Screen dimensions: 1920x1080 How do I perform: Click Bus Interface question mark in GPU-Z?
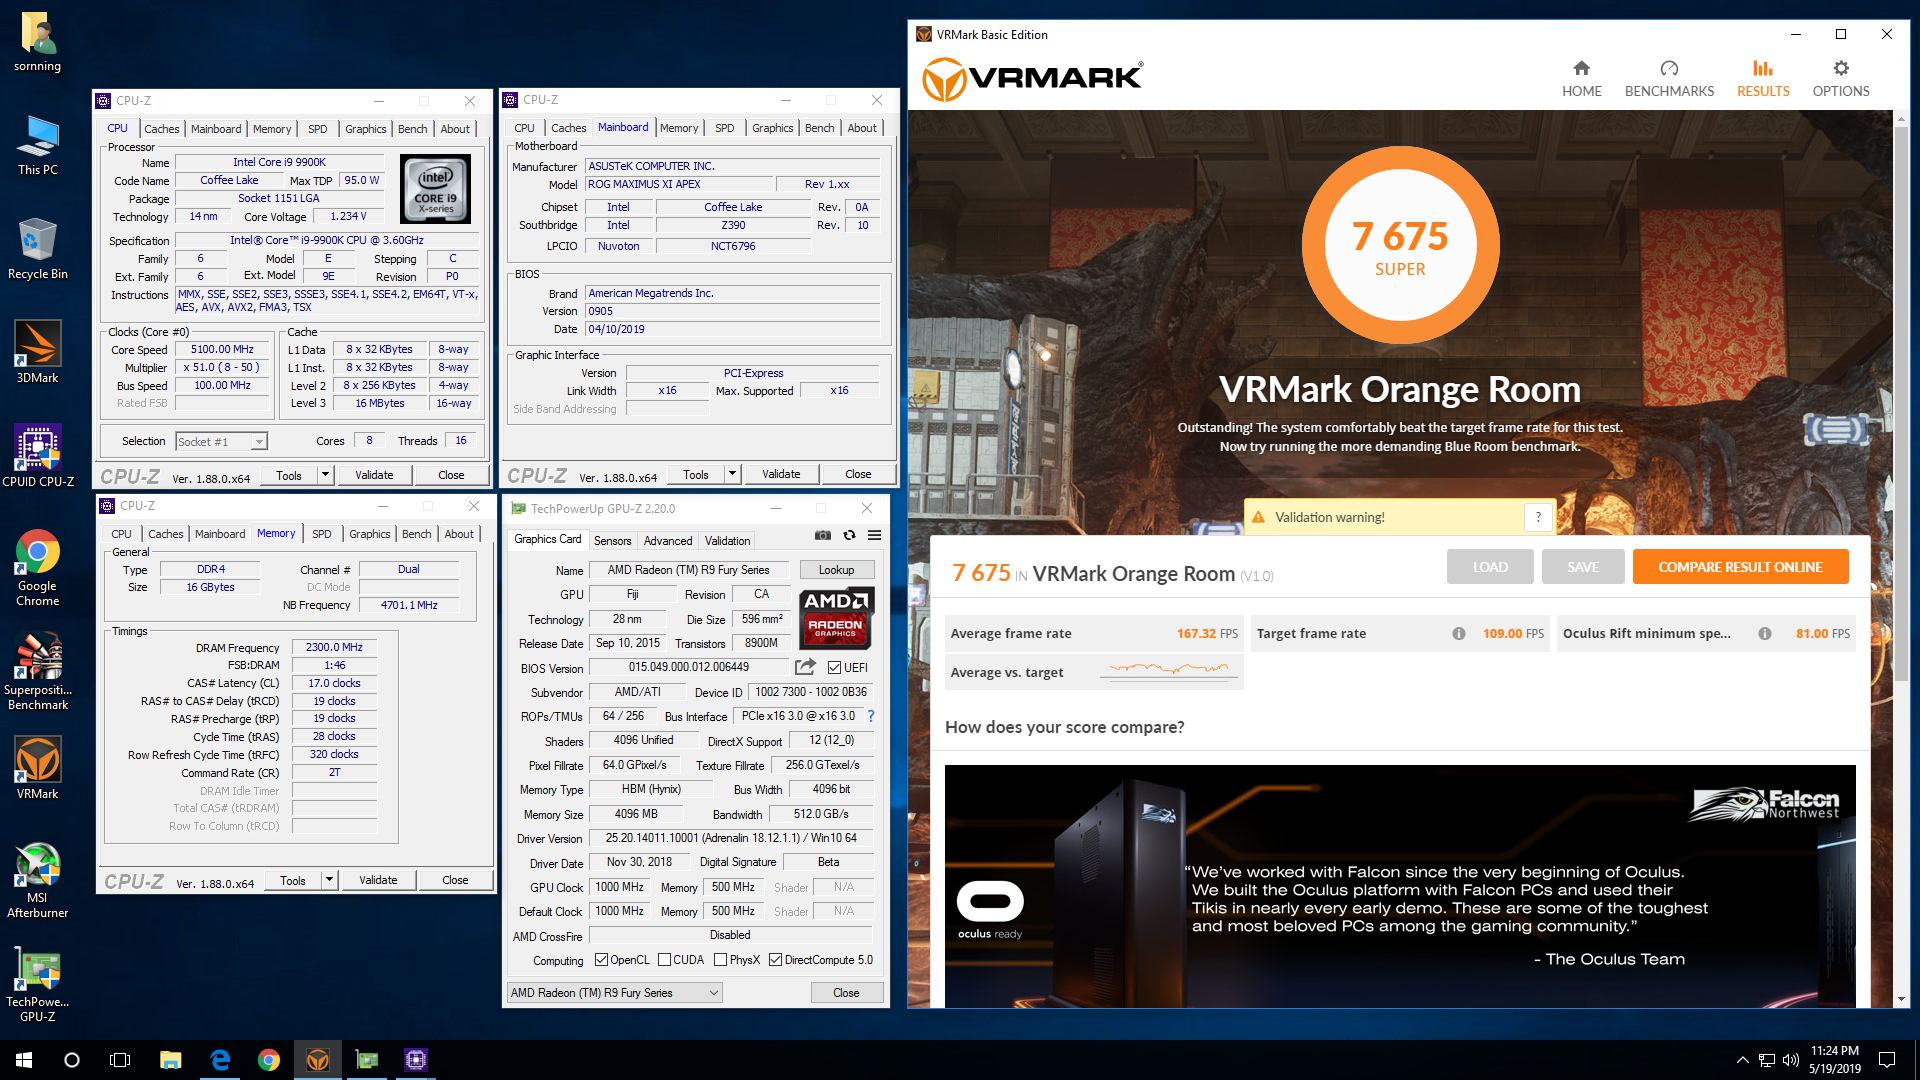click(x=871, y=716)
